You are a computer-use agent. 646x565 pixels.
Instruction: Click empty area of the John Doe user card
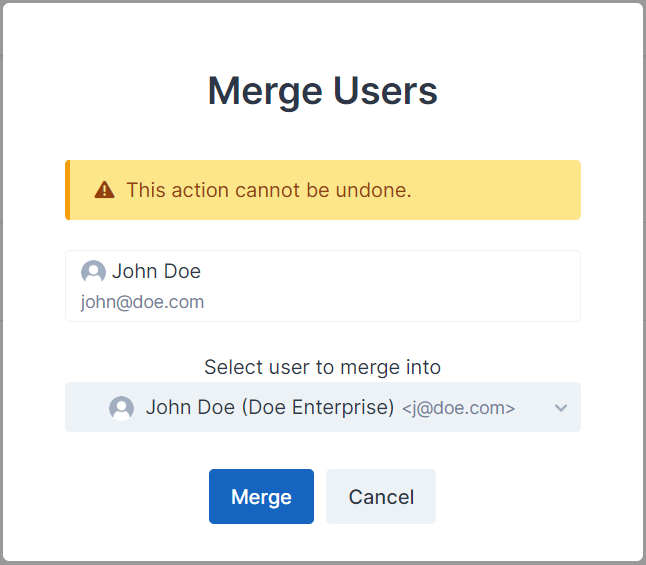click(391, 286)
